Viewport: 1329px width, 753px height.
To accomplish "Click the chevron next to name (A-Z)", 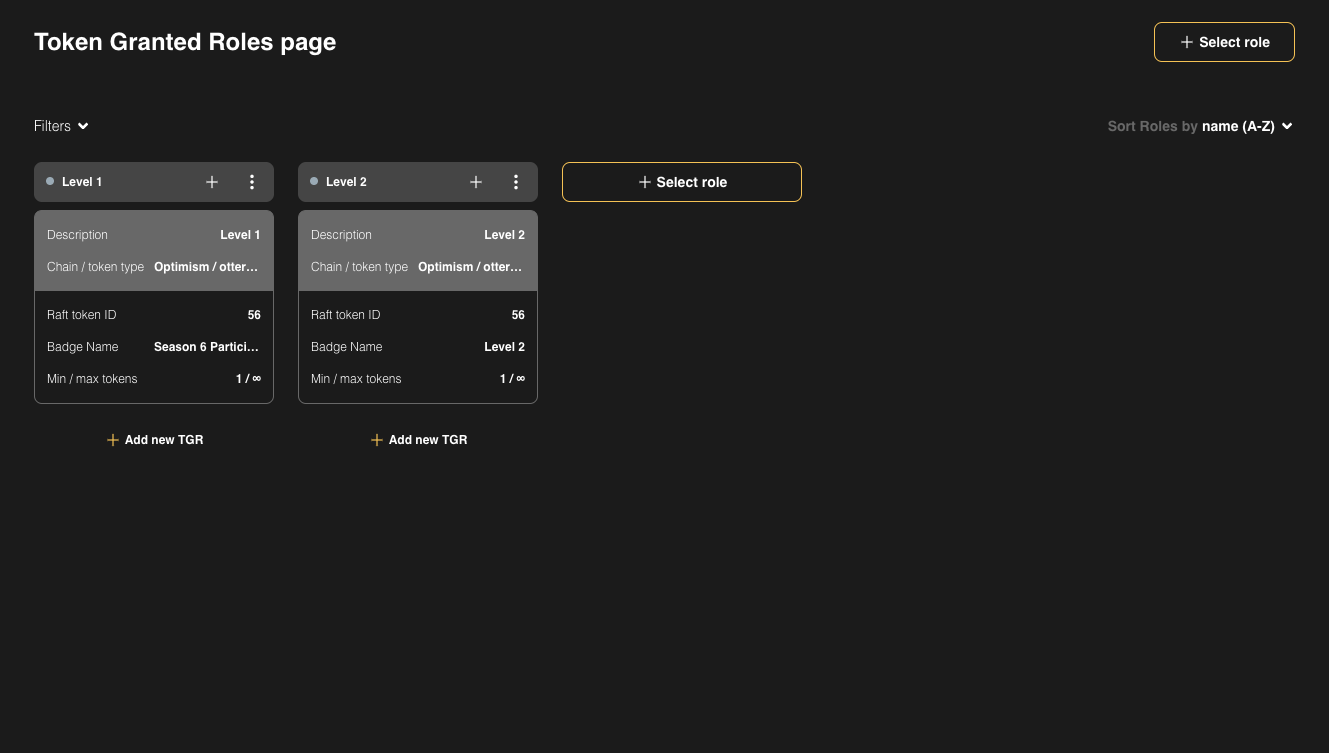I will 1287,126.
